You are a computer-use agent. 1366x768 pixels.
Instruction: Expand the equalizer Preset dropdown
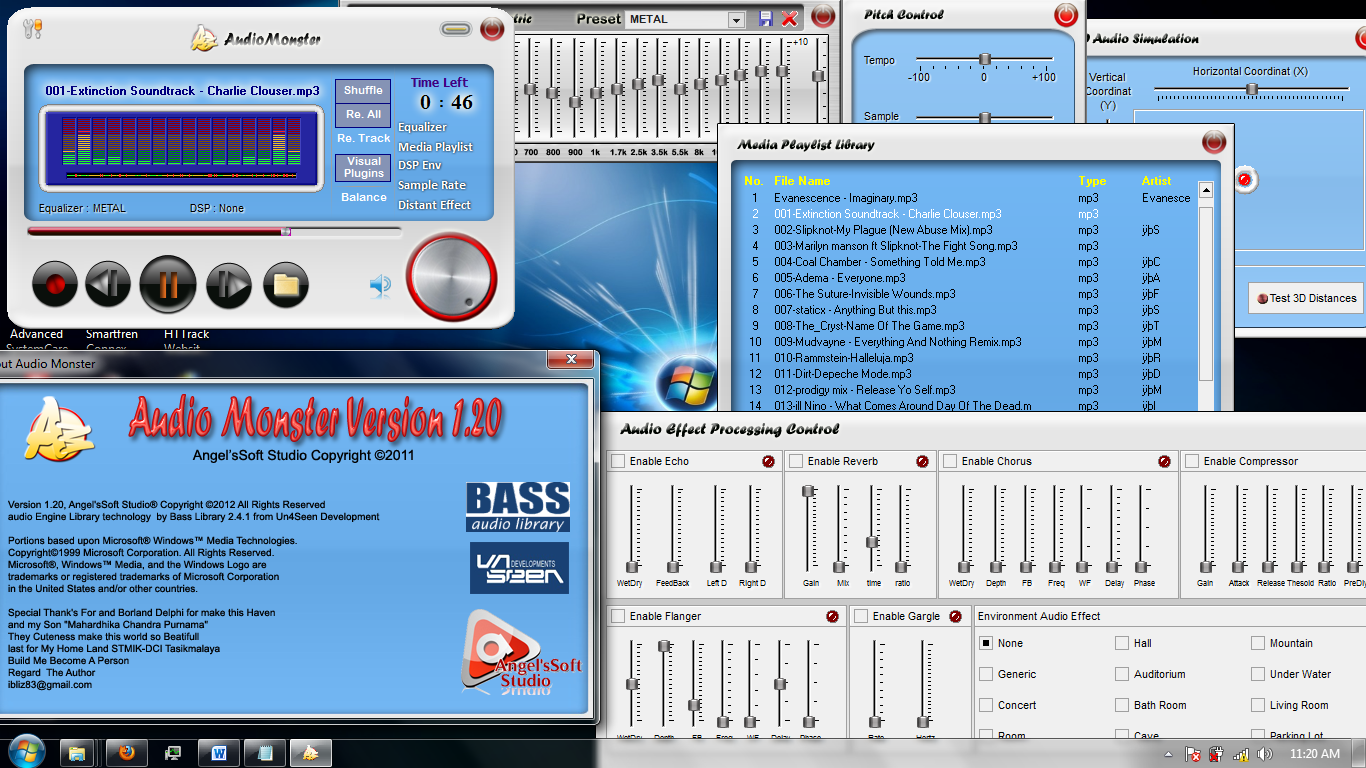tap(736, 20)
